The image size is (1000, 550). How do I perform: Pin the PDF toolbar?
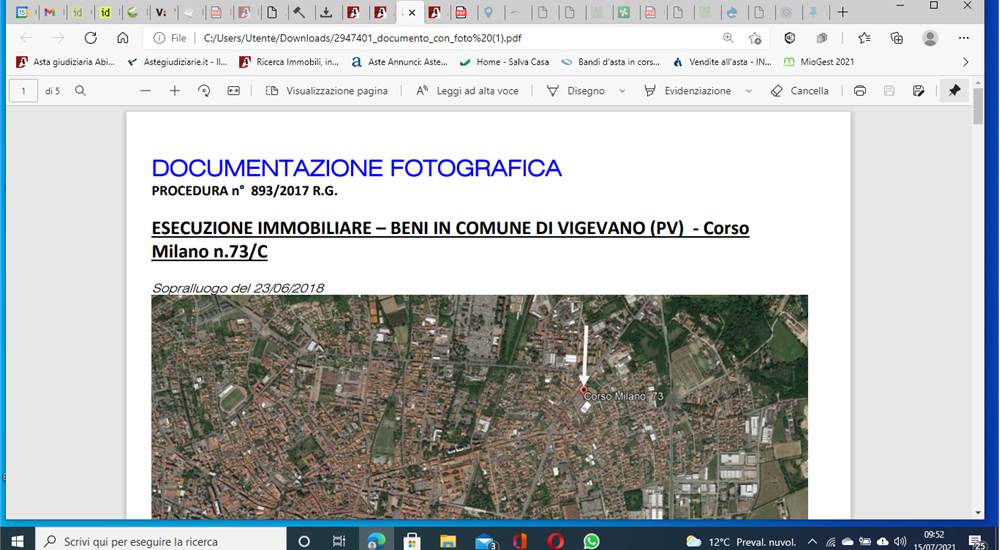click(954, 91)
